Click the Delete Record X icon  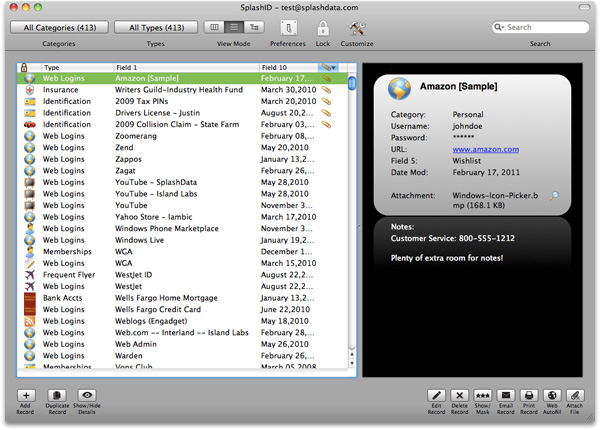click(460, 395)
